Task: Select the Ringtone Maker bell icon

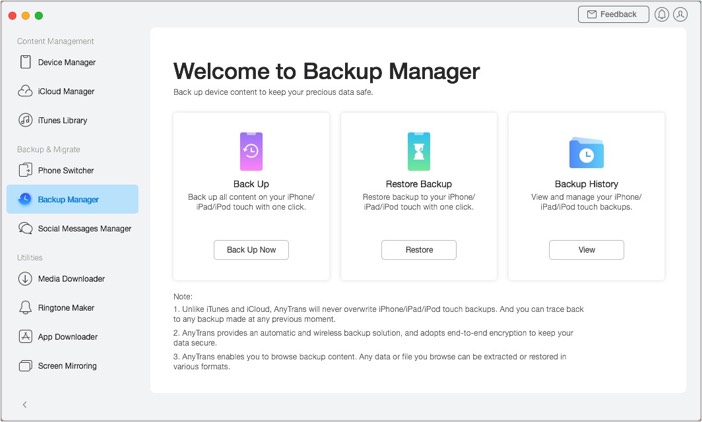Action: tap(25, 307)
